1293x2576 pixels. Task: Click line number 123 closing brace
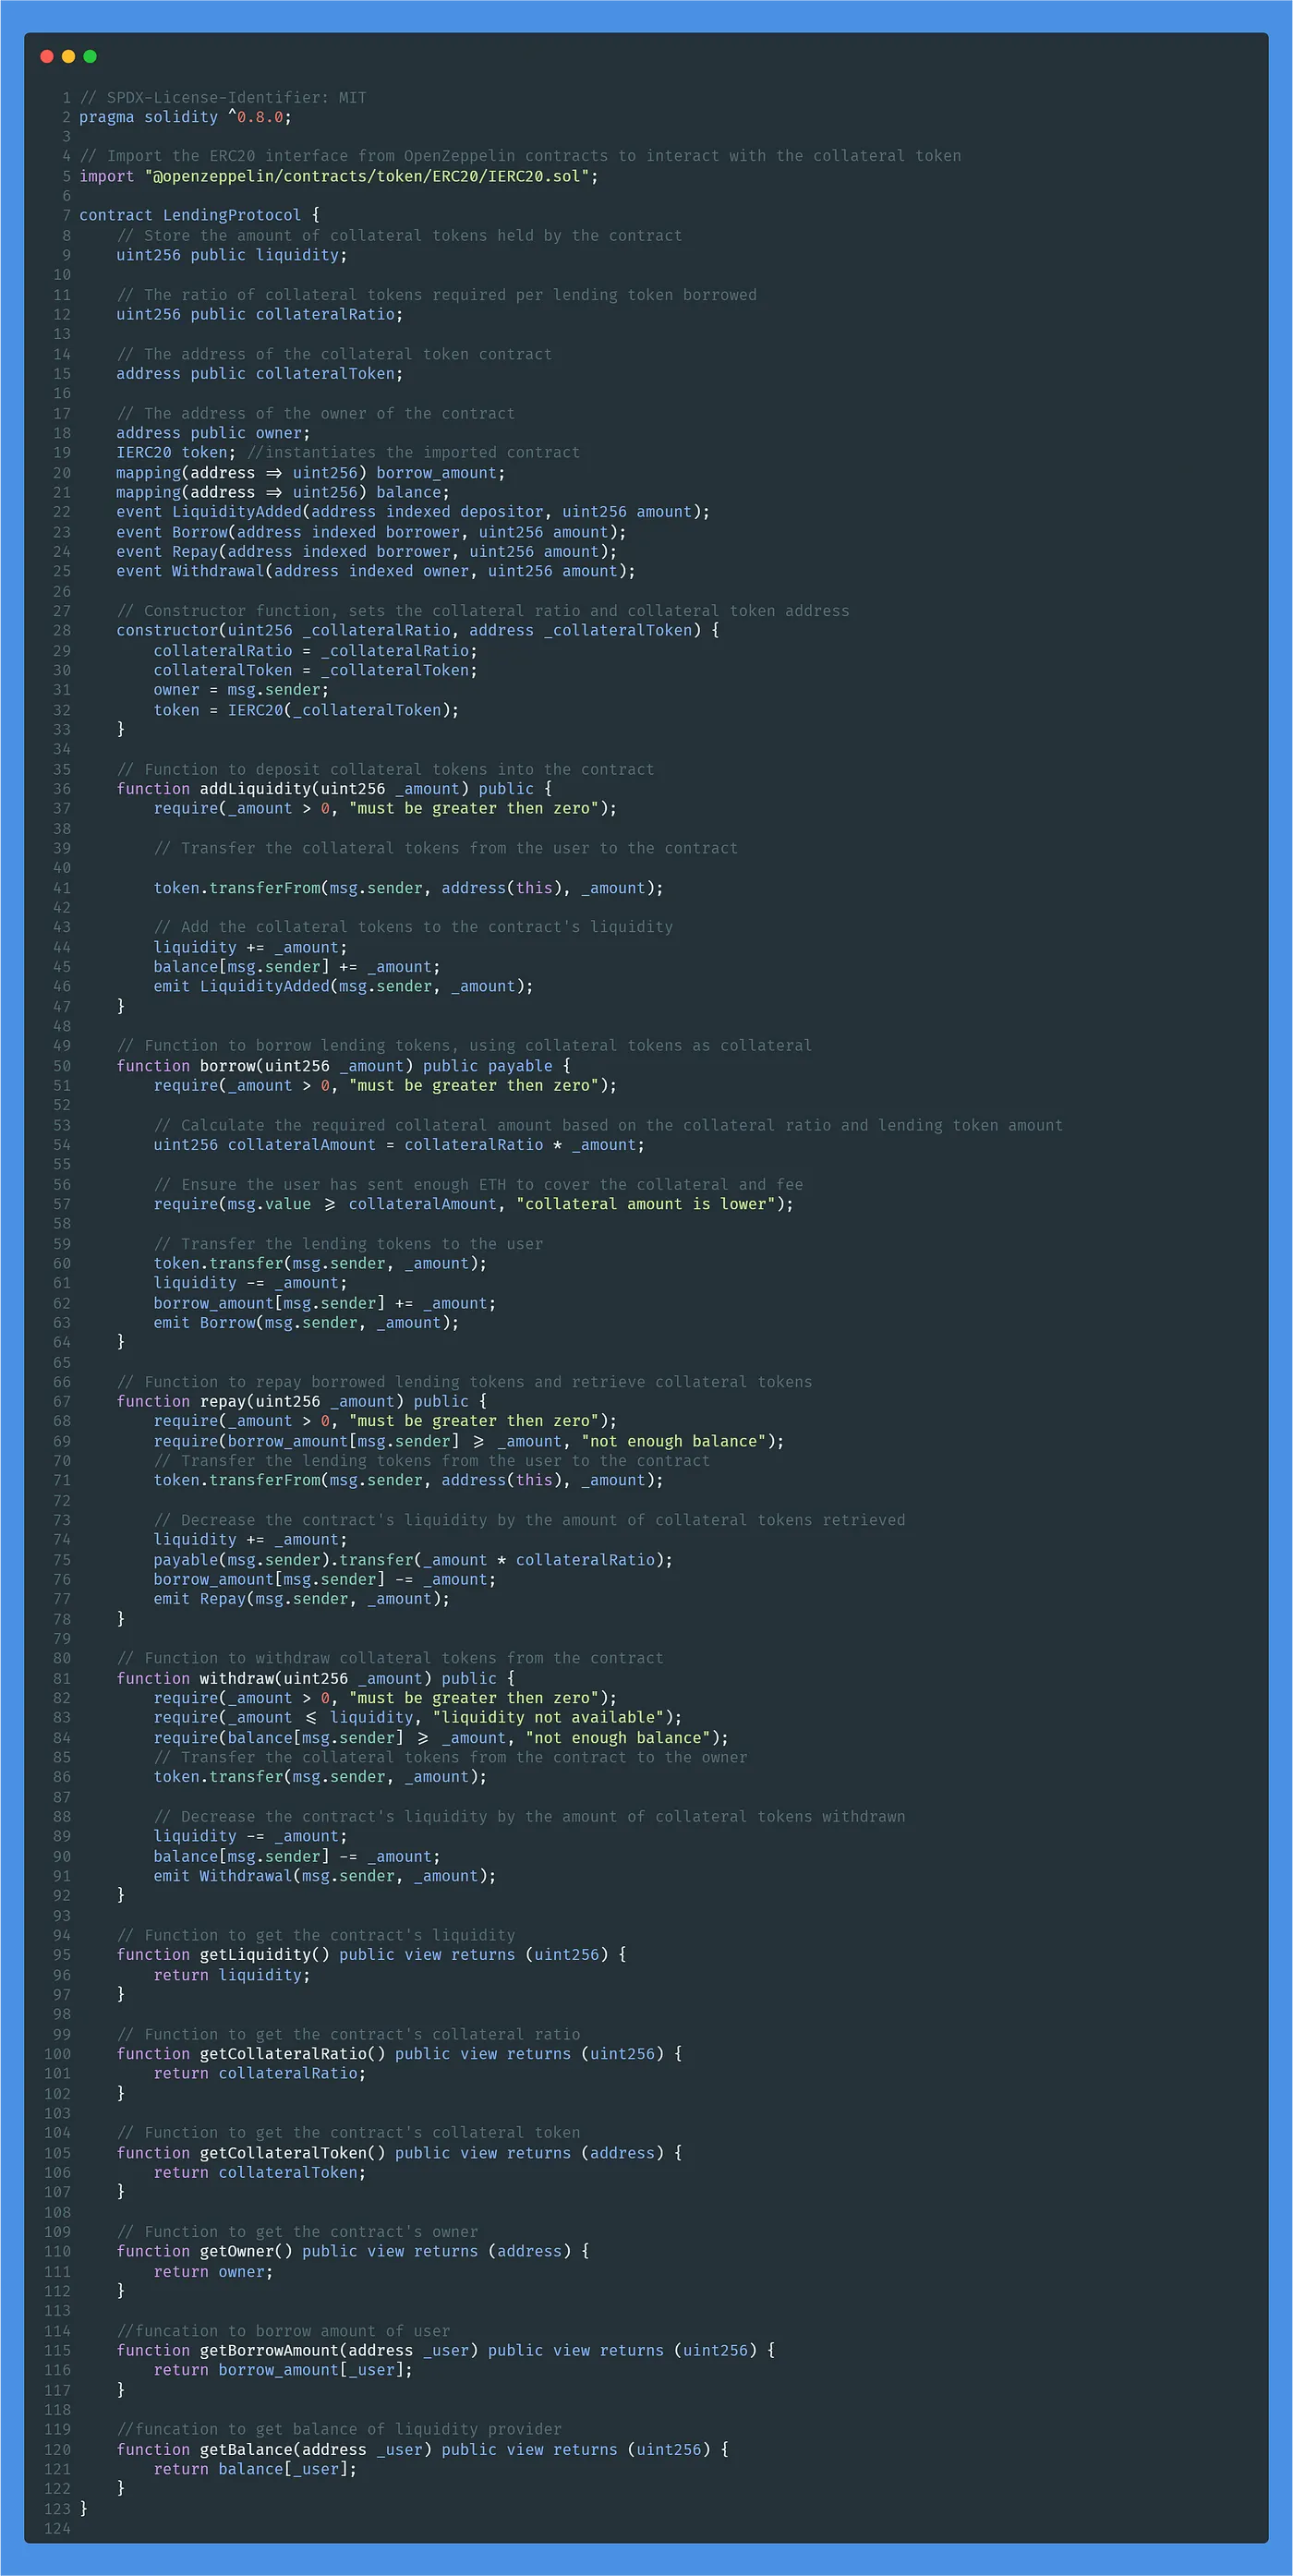tap(83, 2509)
